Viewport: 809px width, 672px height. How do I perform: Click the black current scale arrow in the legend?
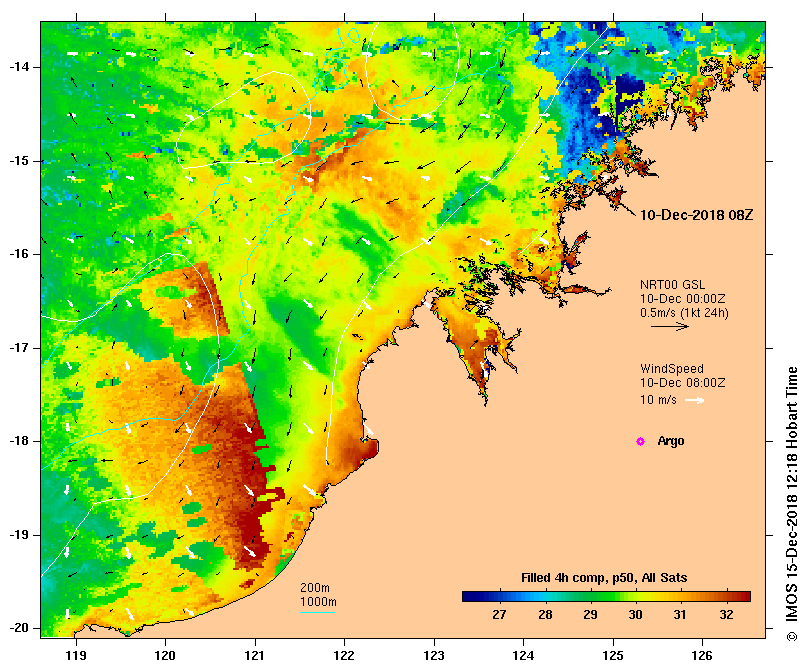(670, 326)
